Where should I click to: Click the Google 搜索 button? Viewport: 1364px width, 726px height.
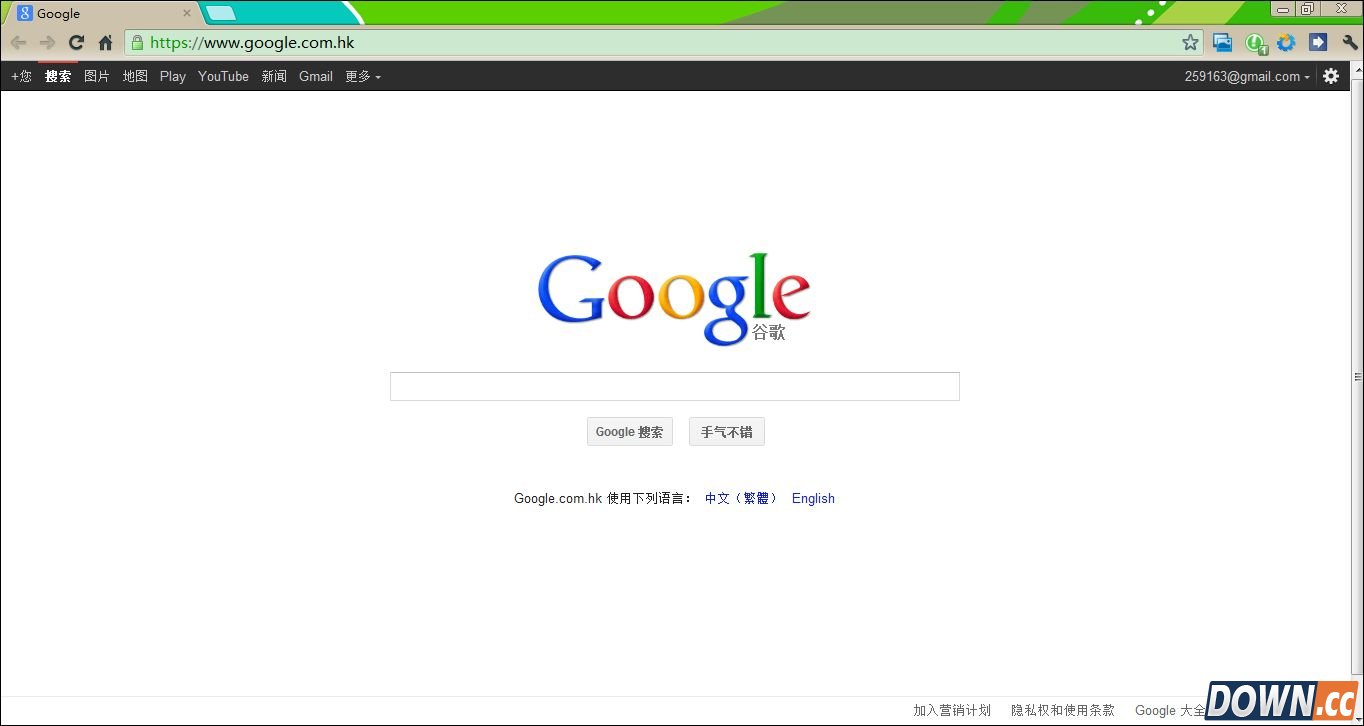coord(630,432)
